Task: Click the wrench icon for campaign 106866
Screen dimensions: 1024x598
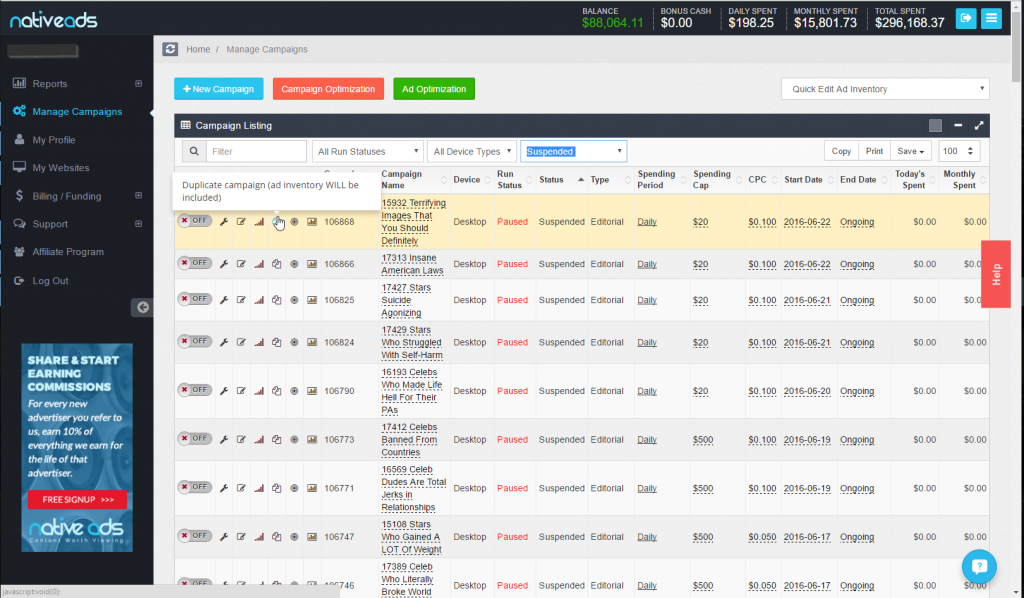Action: point(224,264)
